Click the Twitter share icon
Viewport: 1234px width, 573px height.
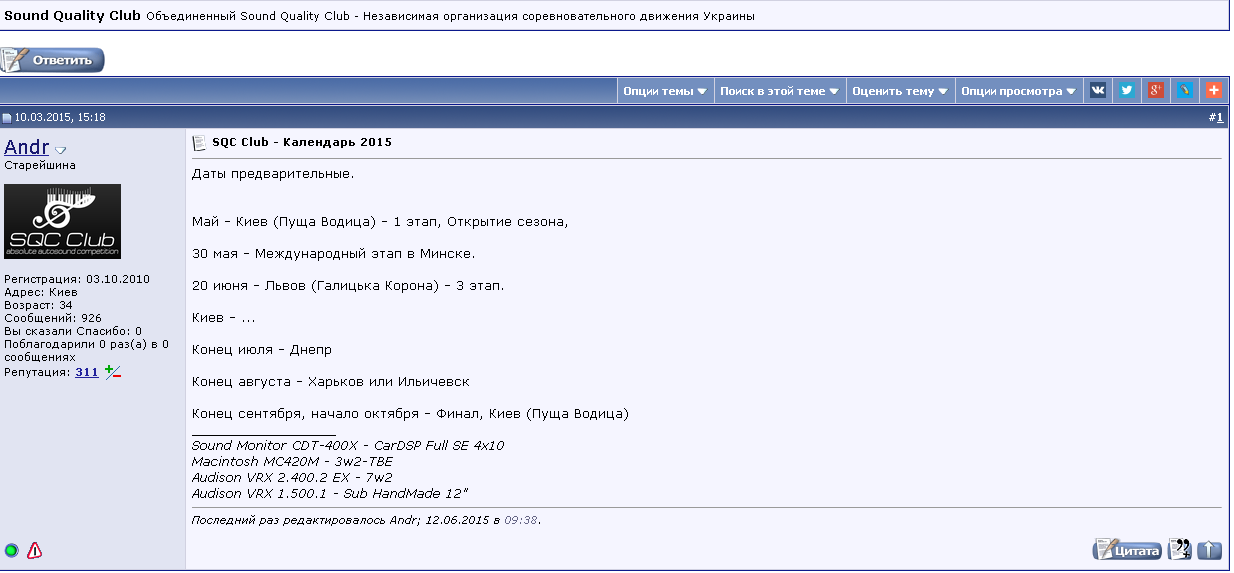tap(1127, 90)
